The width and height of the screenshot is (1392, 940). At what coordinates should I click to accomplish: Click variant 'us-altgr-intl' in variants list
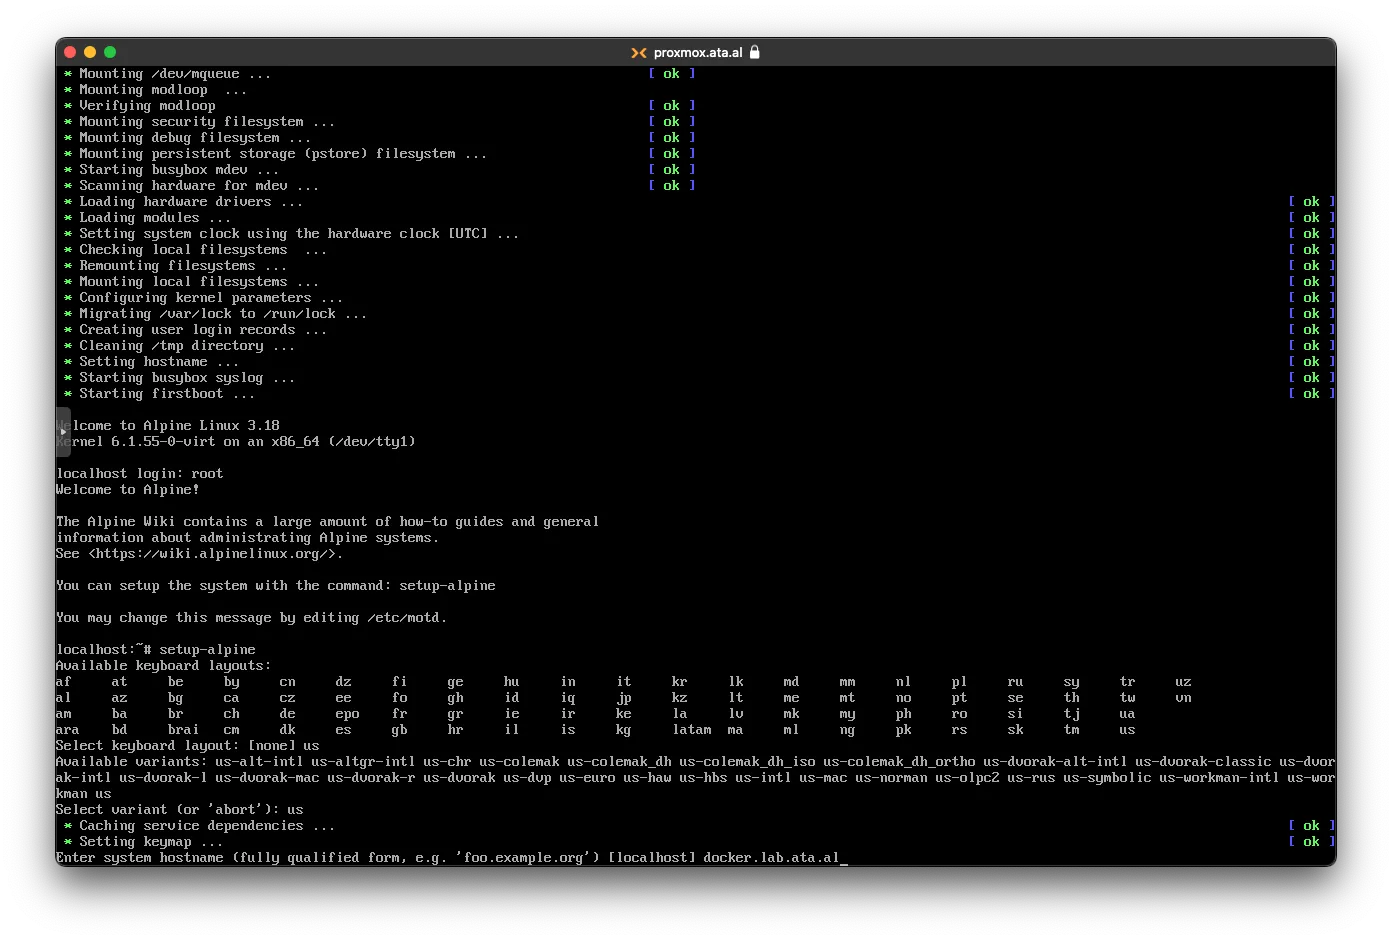[363, 761]
